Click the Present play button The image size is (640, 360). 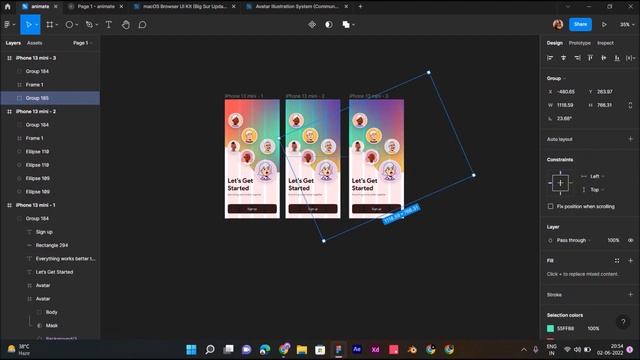click(604, 24)
